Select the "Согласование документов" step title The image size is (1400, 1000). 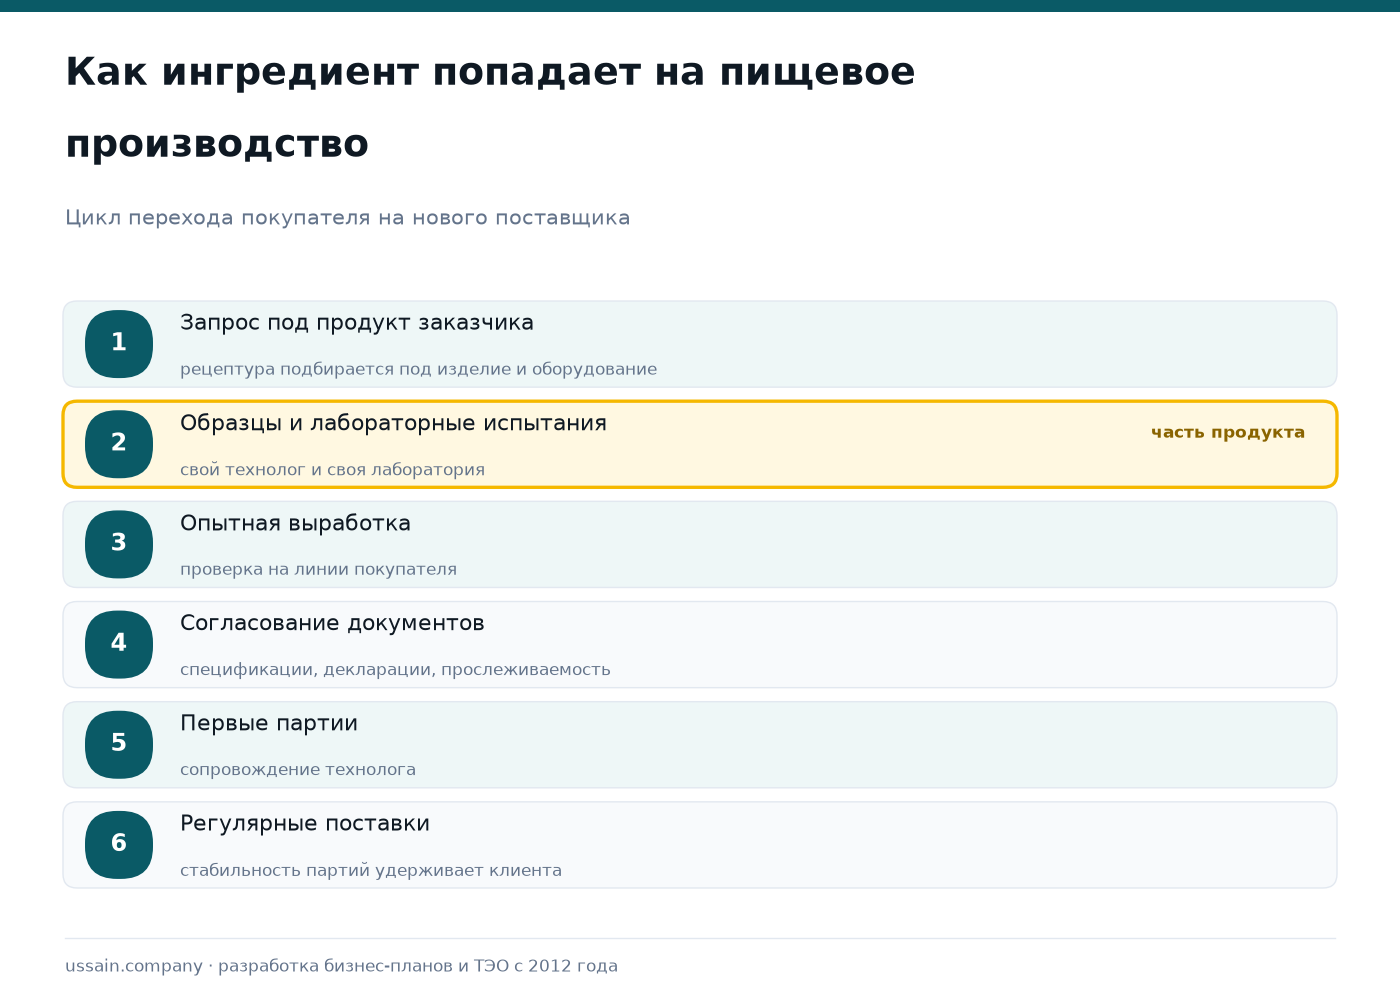coord(332,623)
